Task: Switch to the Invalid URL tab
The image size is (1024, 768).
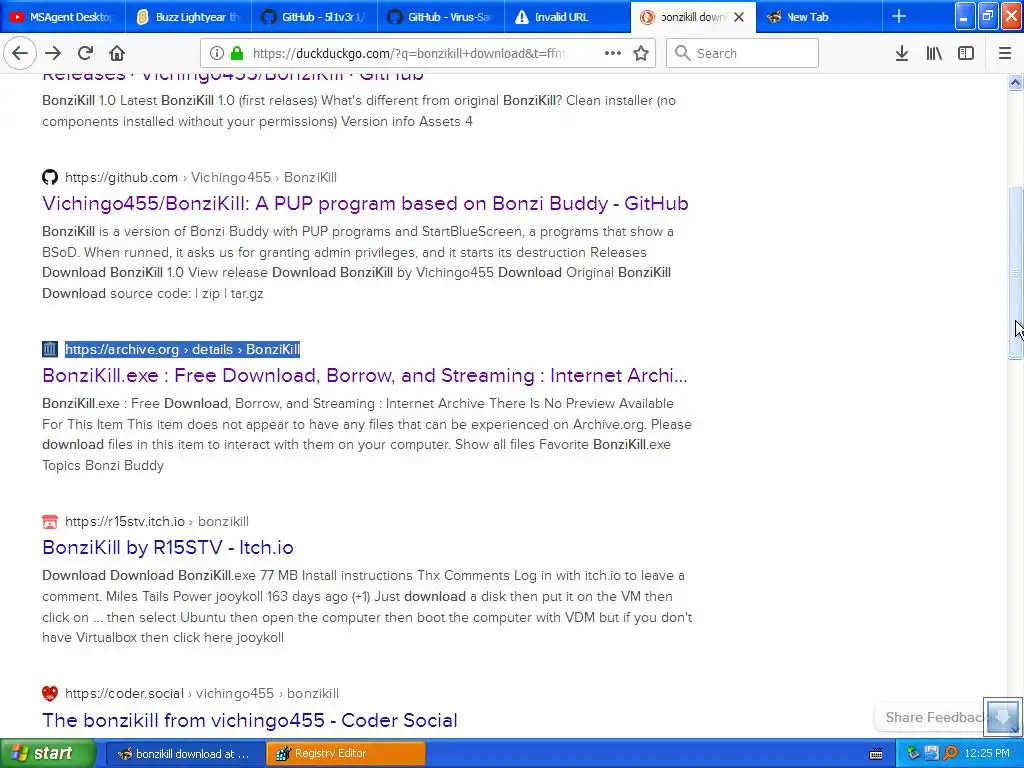Action: click(x=568, y=17)
